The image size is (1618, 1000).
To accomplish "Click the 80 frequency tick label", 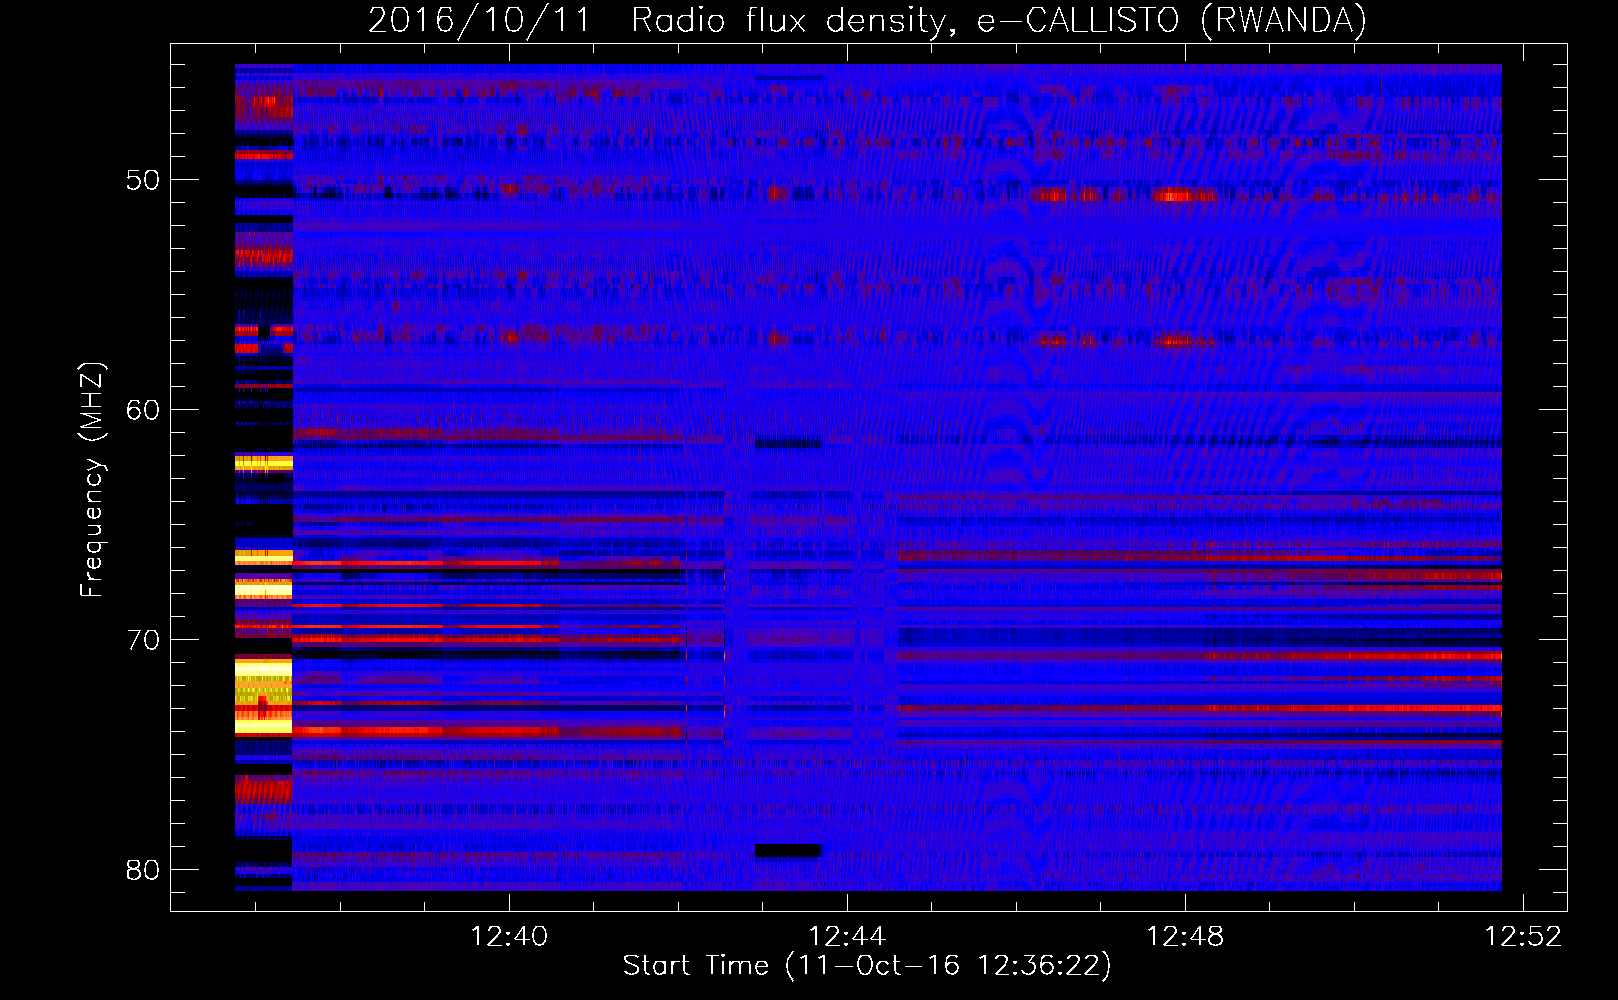I will click(143, 870).
